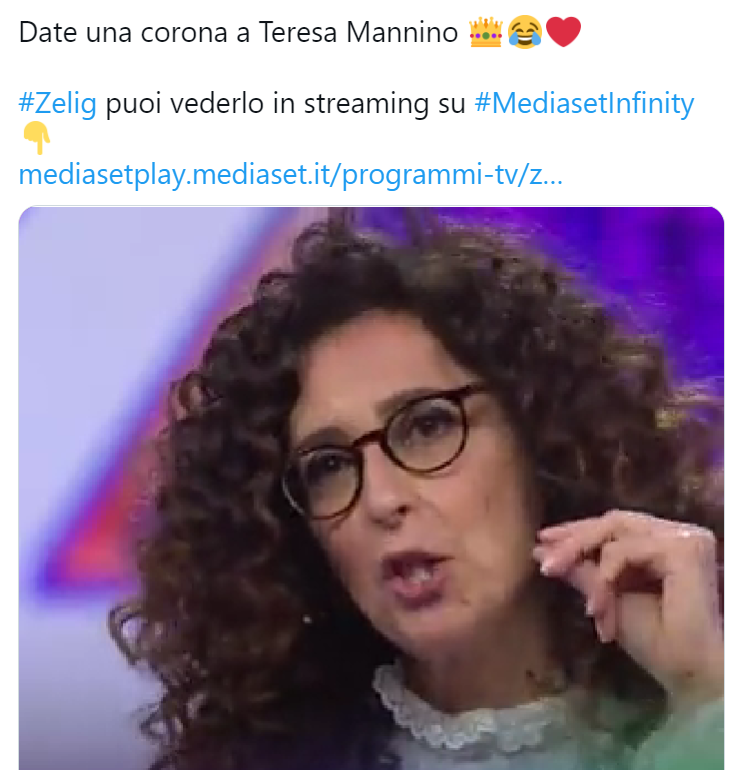Click the word "corona" in the tweet
This screenshot has height=770, width=731.
tap(184, 33)
